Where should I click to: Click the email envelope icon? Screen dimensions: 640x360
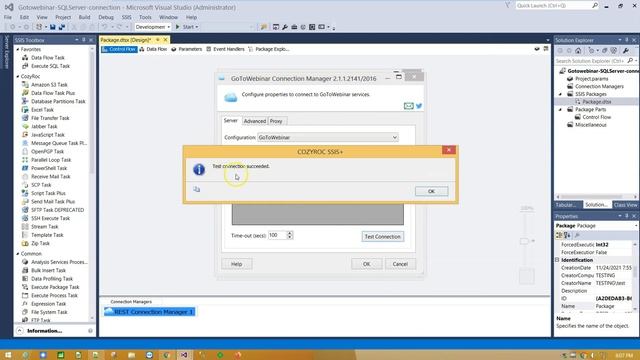click(x=408, y=106)
